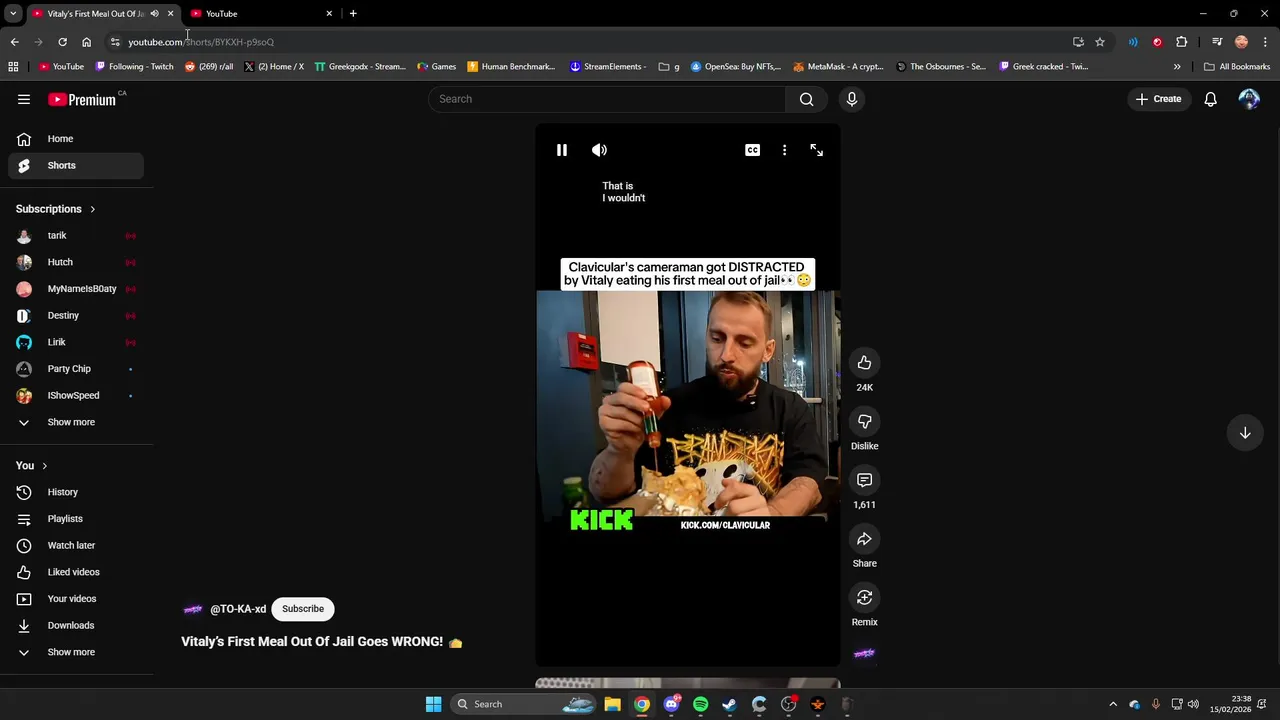Click the browser home button
The height and width of the screenshot is (720, 1280).
86,42
